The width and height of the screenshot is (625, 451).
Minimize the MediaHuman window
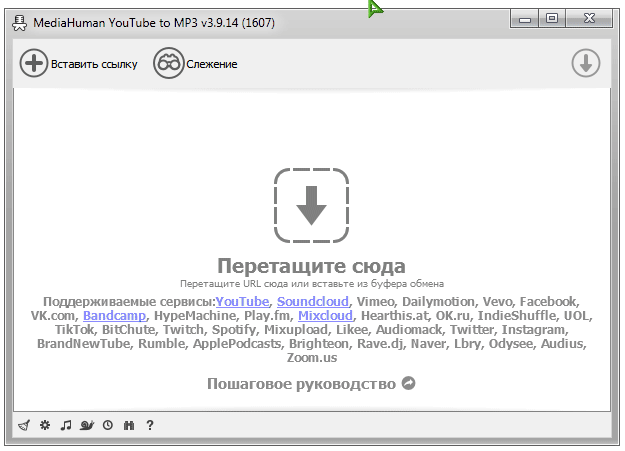525,18
